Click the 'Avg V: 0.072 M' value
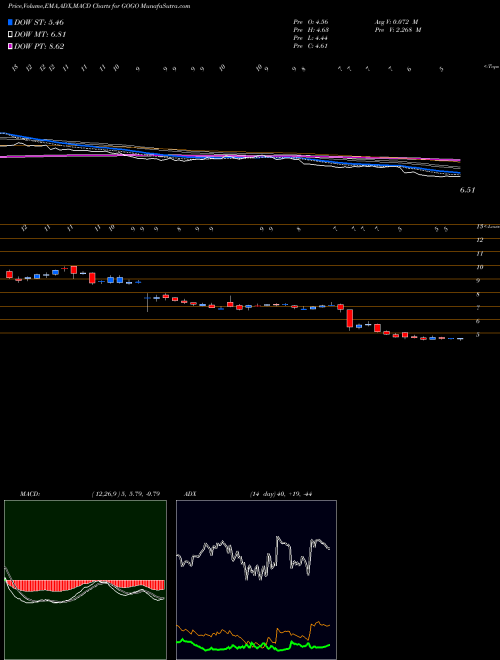Screen dimensions: 500x660 (397, 21)
